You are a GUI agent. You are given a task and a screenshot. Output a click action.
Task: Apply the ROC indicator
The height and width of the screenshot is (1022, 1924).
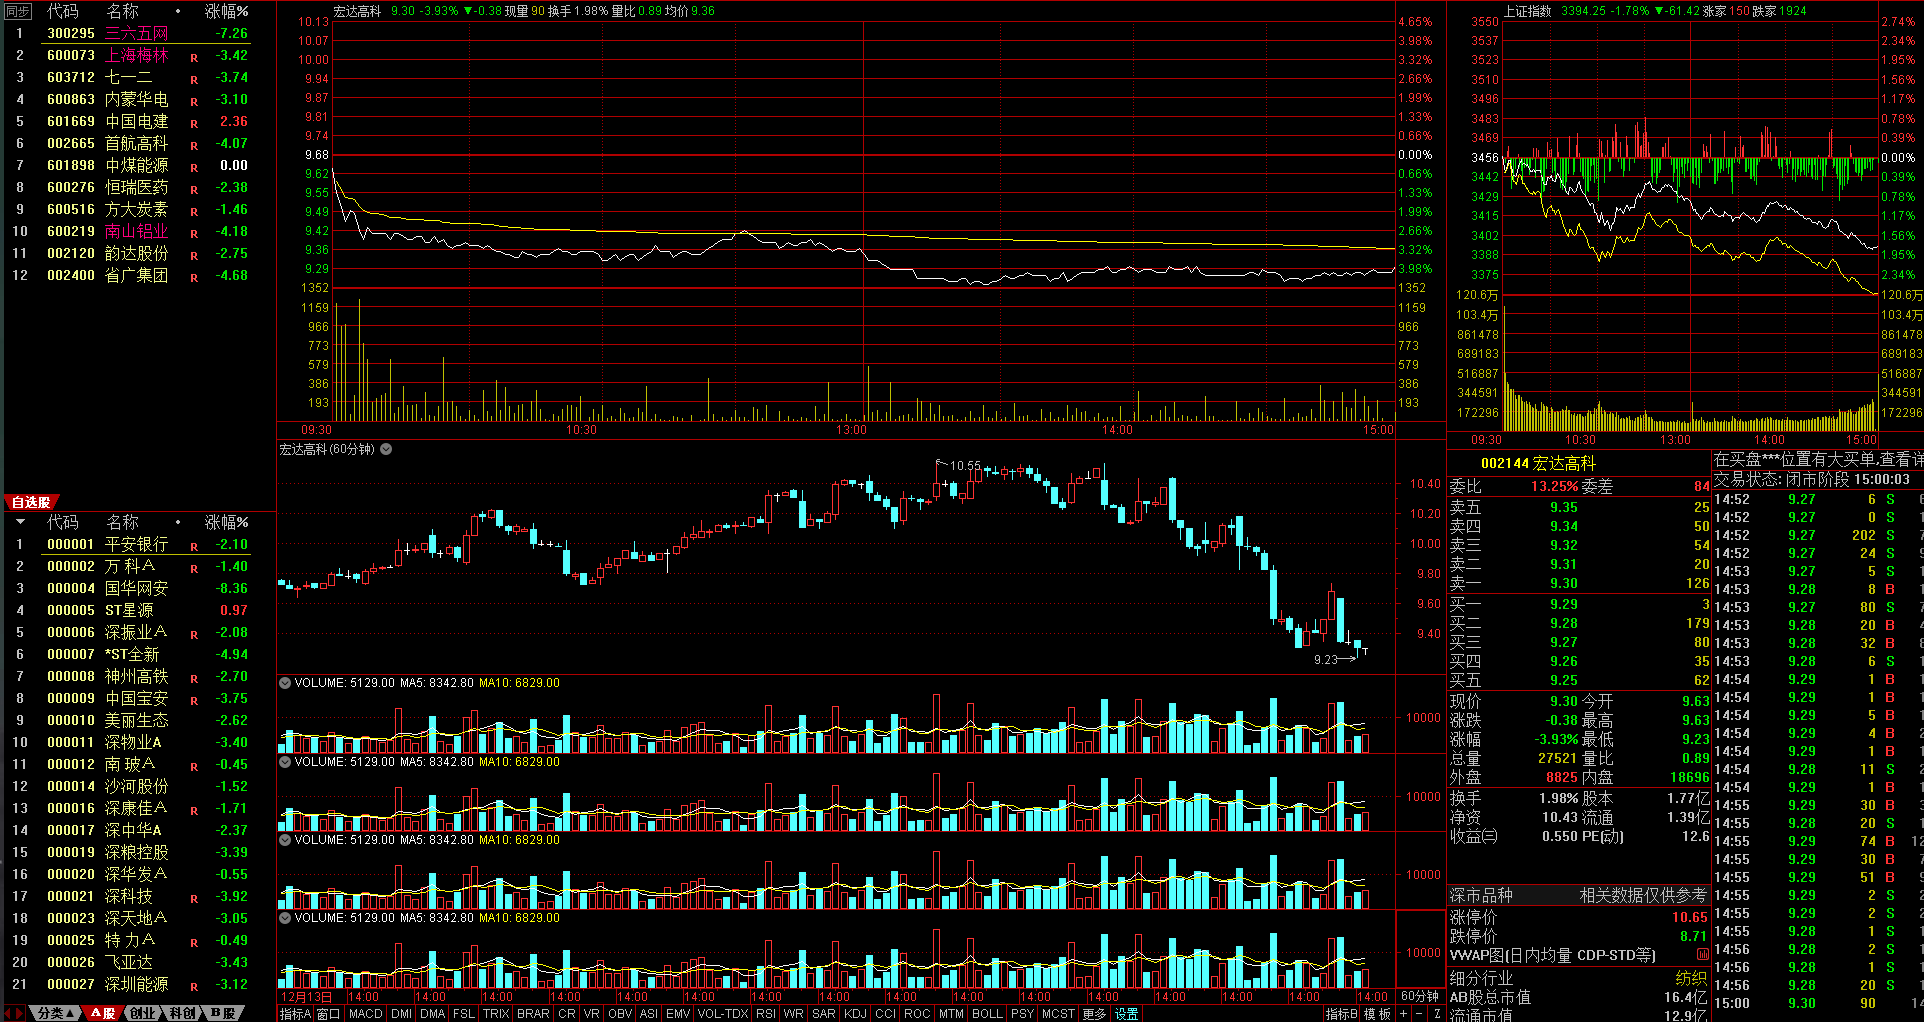(x=917, y=1013)
